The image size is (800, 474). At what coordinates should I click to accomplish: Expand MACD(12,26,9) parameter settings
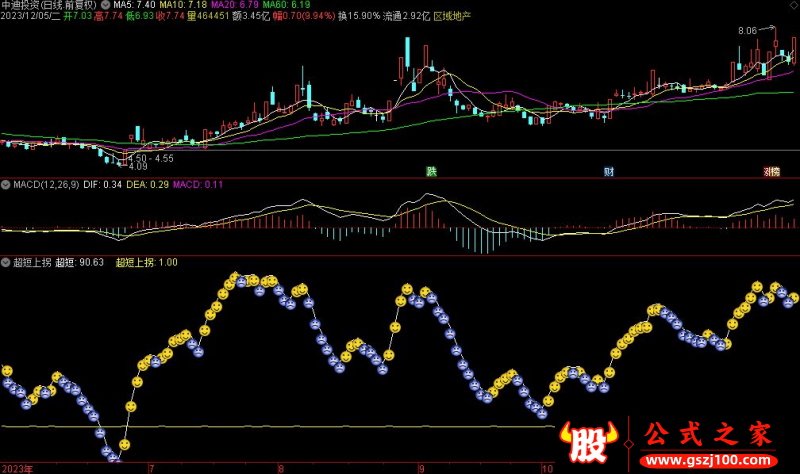49,185
